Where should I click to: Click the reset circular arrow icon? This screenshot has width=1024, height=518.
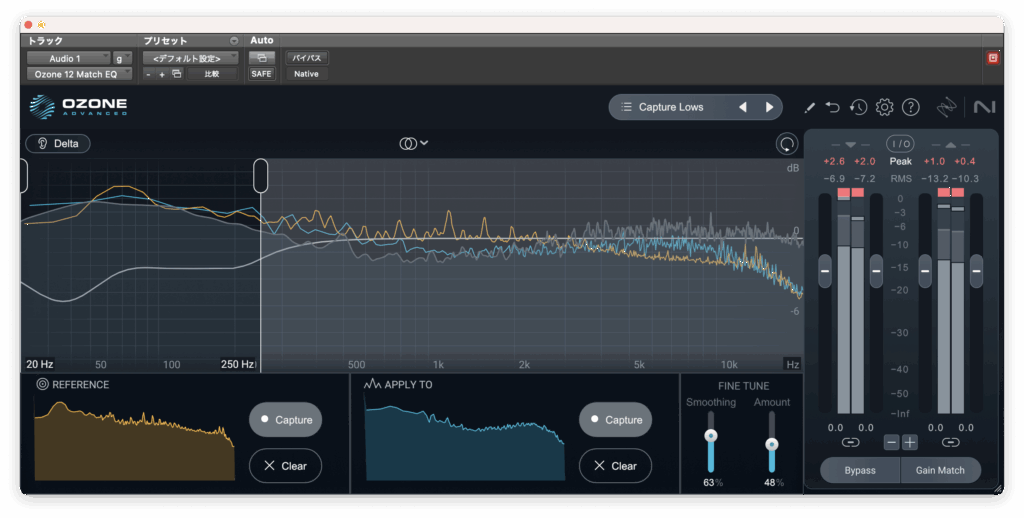[787, 144]
